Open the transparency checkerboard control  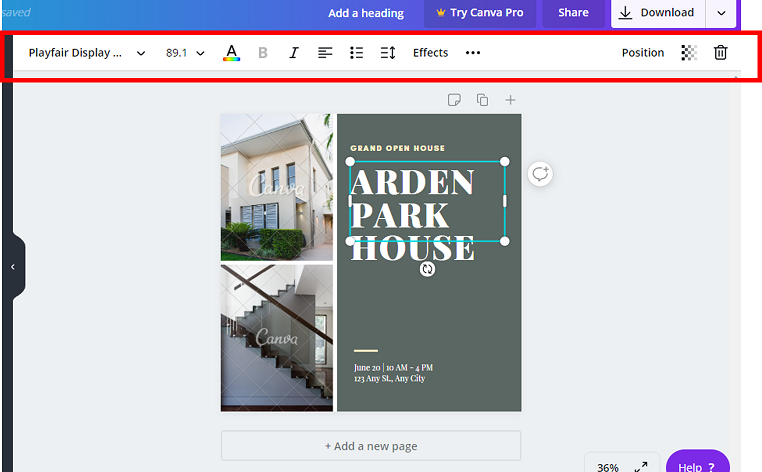[x=689, y=52]
